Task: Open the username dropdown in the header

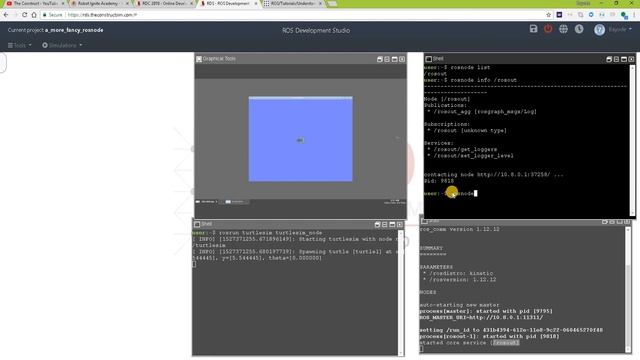Action: (620, 30)
